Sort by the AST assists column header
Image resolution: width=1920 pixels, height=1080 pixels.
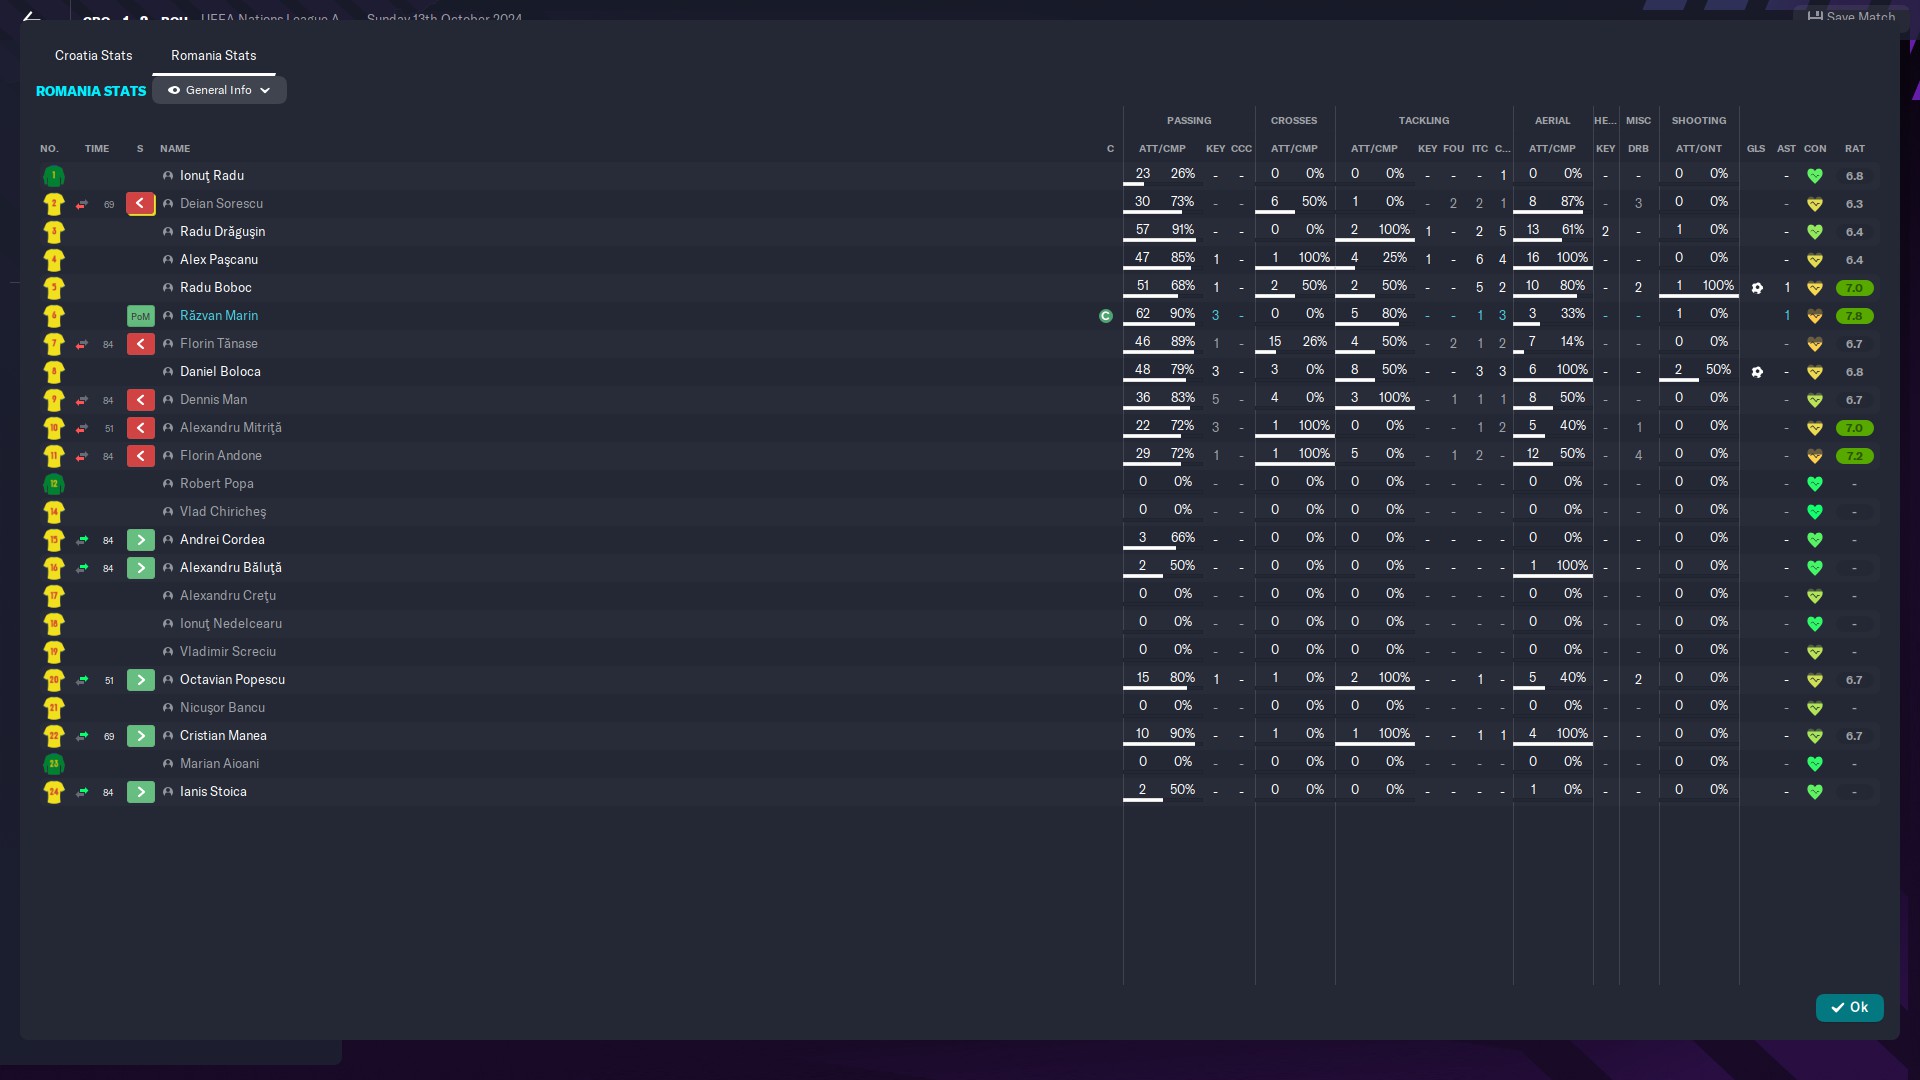[x=1786, y=148]
